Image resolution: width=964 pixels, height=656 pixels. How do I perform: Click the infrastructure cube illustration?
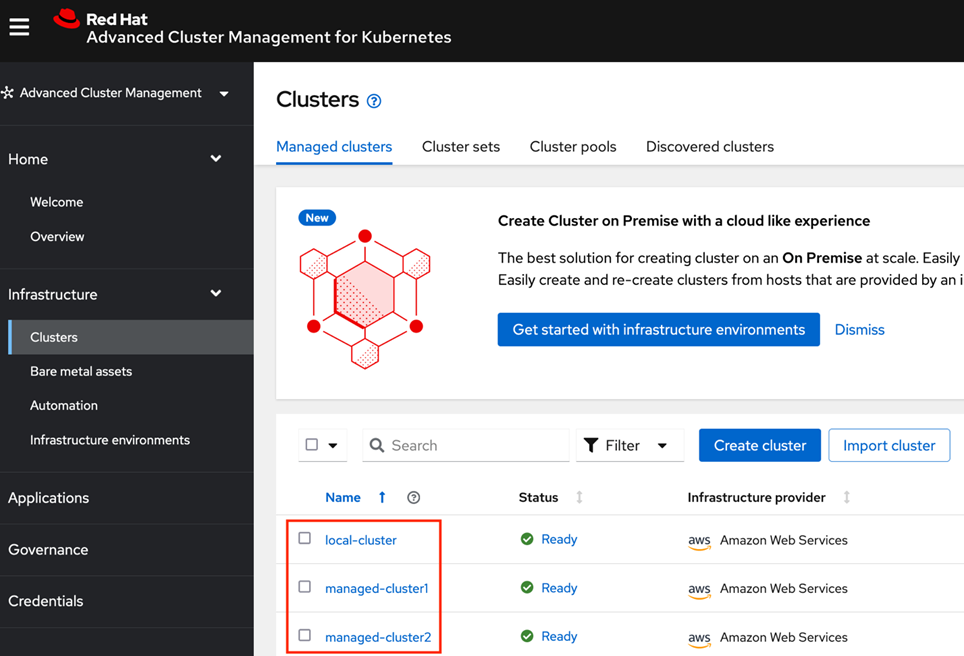coord(365,299)
